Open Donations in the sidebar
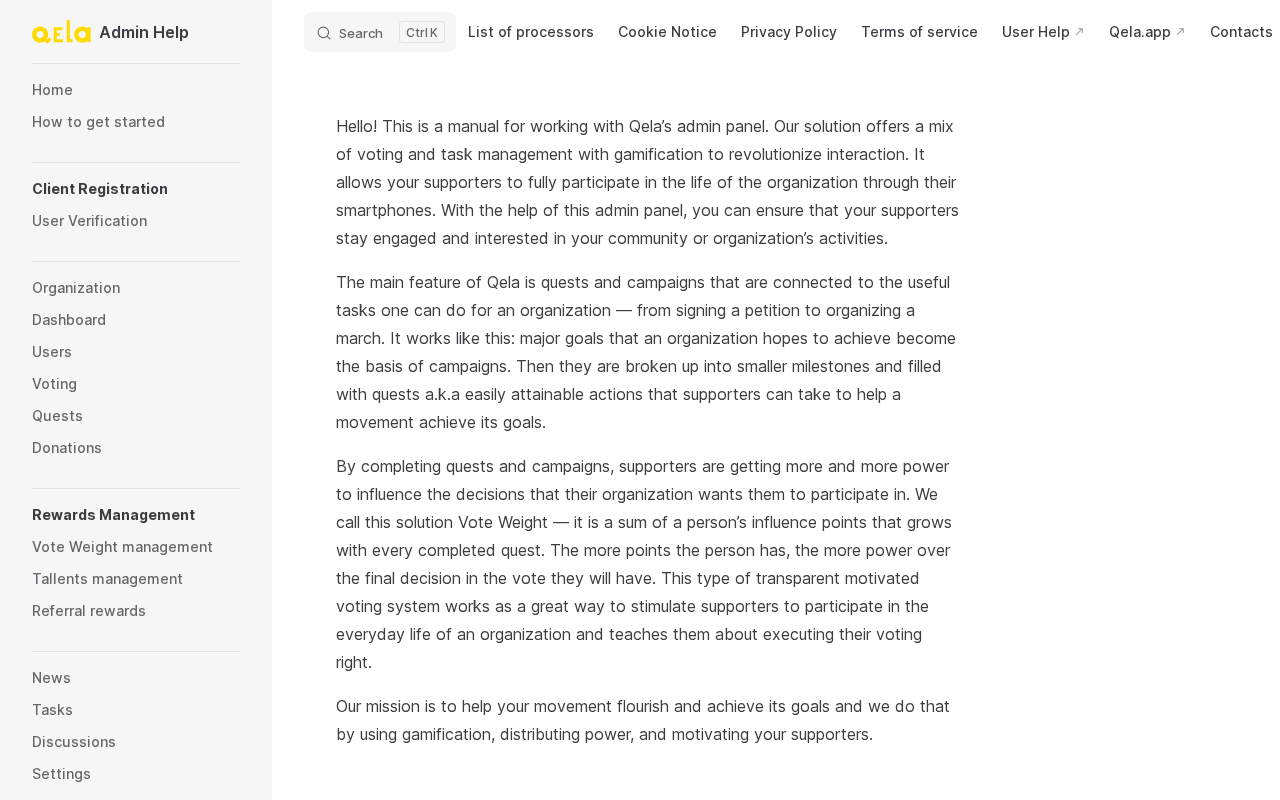 coord(67,448)
